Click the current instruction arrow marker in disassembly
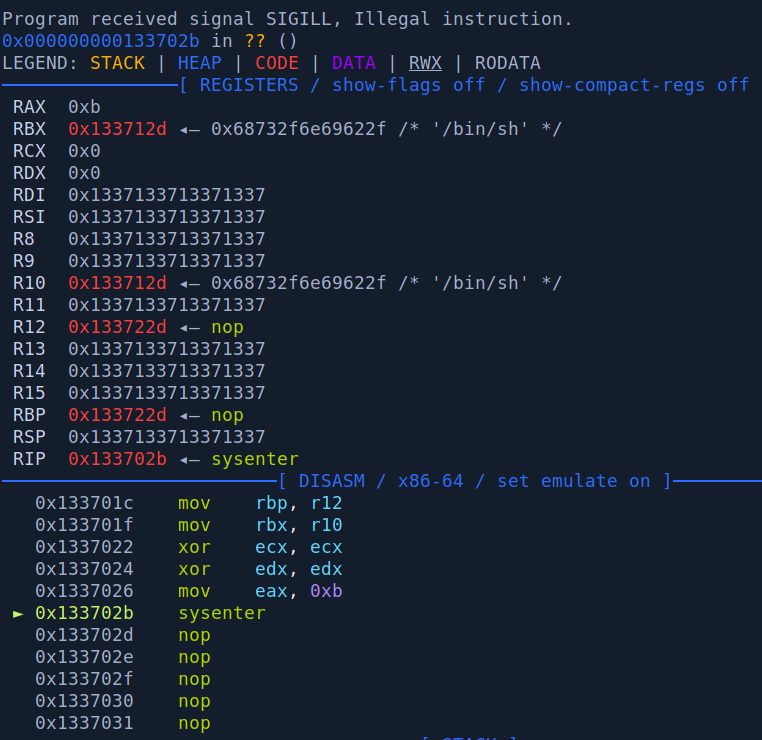762x740 pixels. point(18,613)
